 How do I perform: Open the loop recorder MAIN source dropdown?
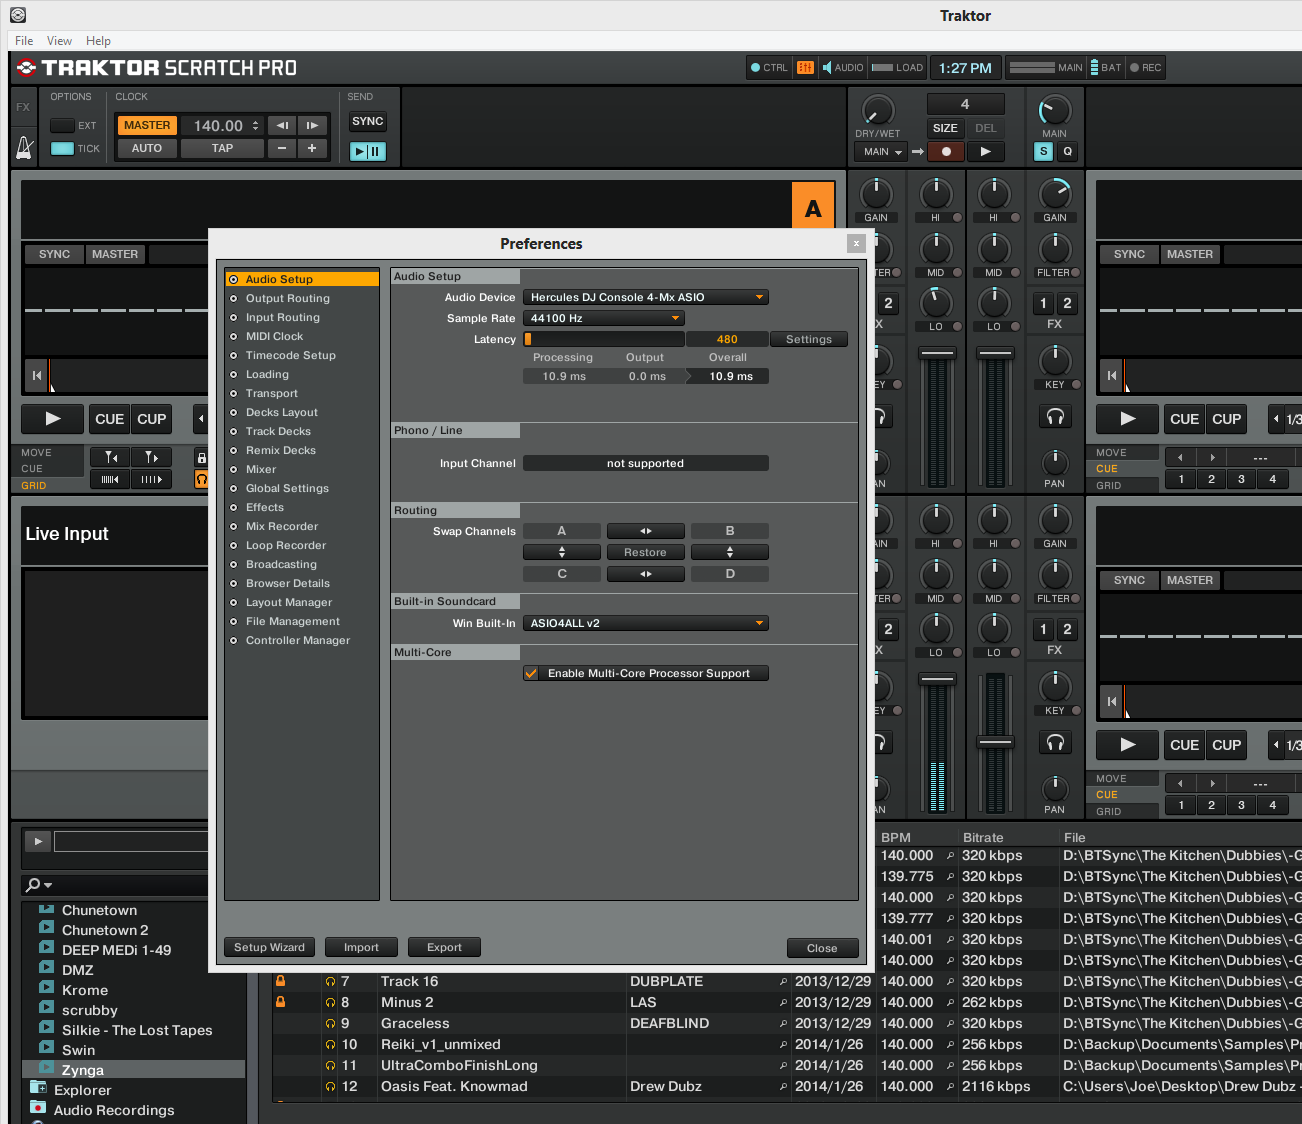(x=880, y=152)
